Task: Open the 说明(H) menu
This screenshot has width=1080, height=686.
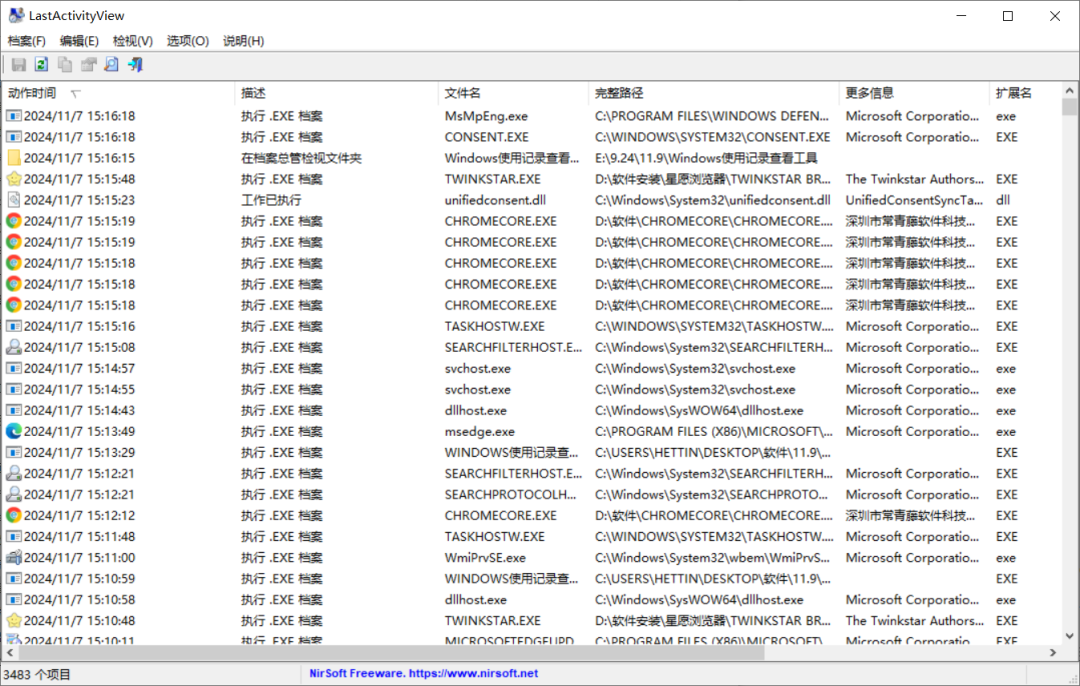Action: tap(244, 41)
